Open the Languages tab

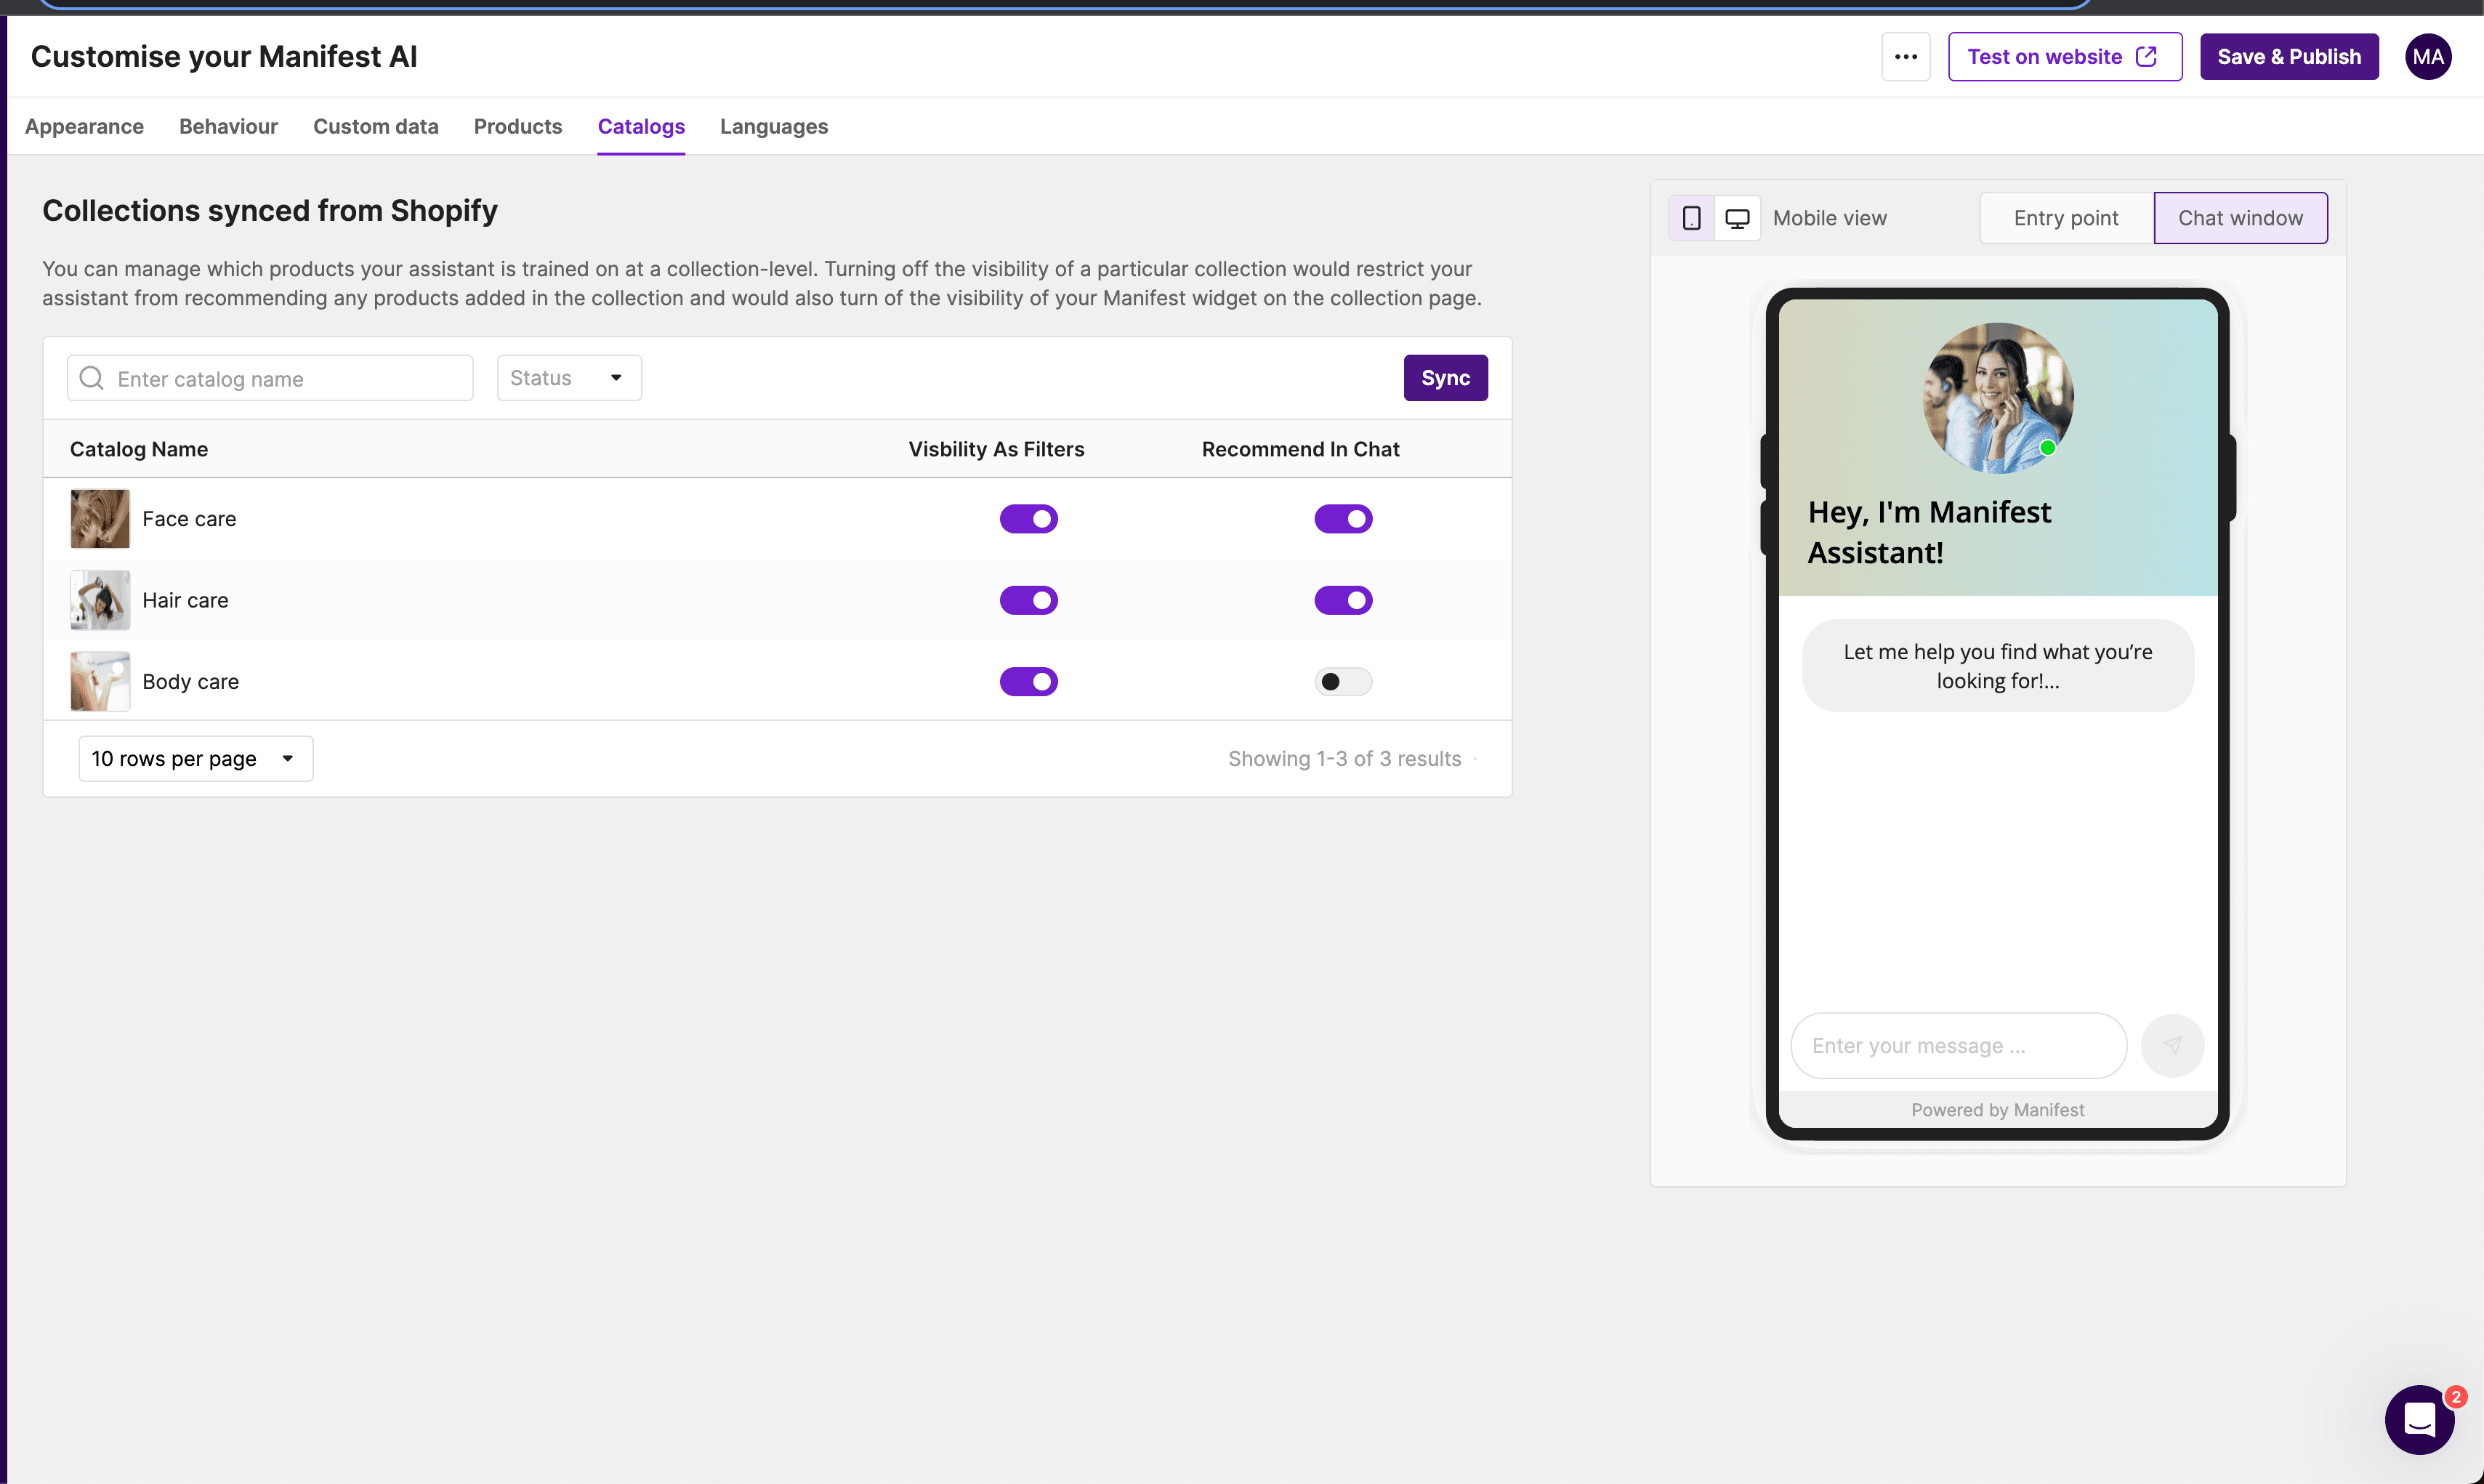774,127
